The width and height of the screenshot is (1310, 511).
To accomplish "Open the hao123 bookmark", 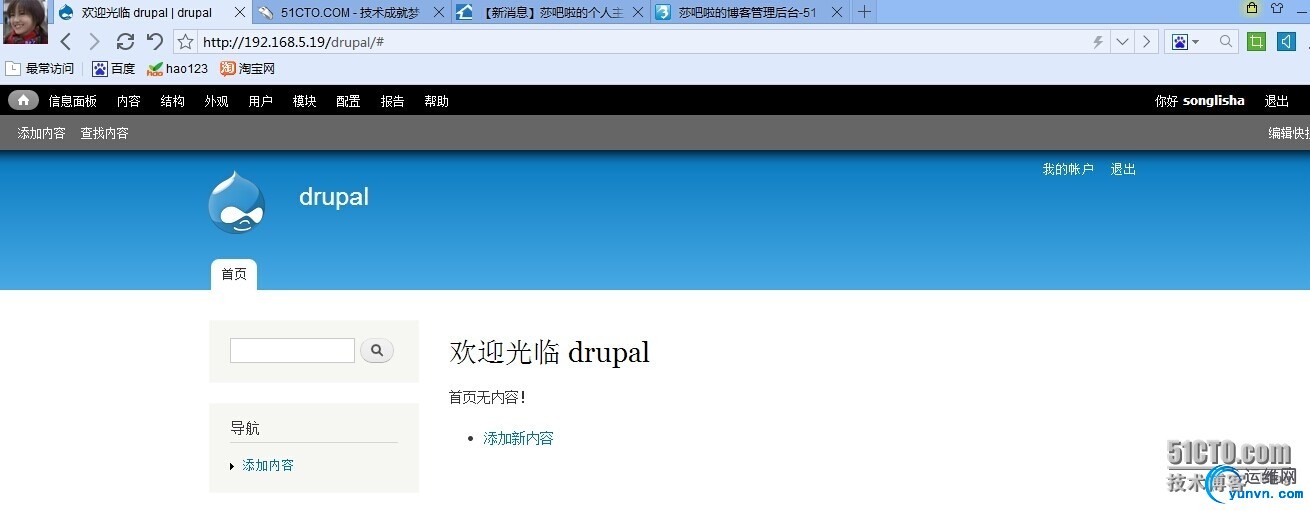I will [x=177, y=69].
